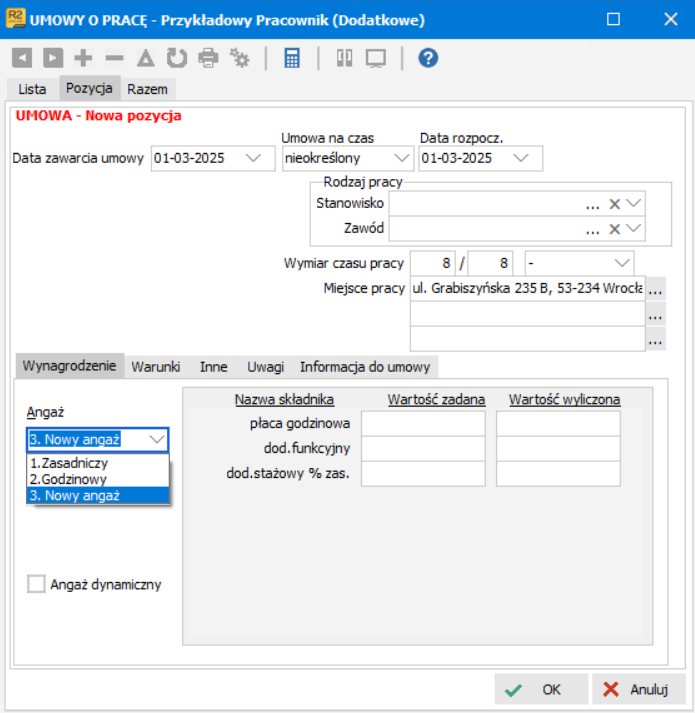
Task: Expand the Stanowisko dropdown arrow
Action: (634, 203)
